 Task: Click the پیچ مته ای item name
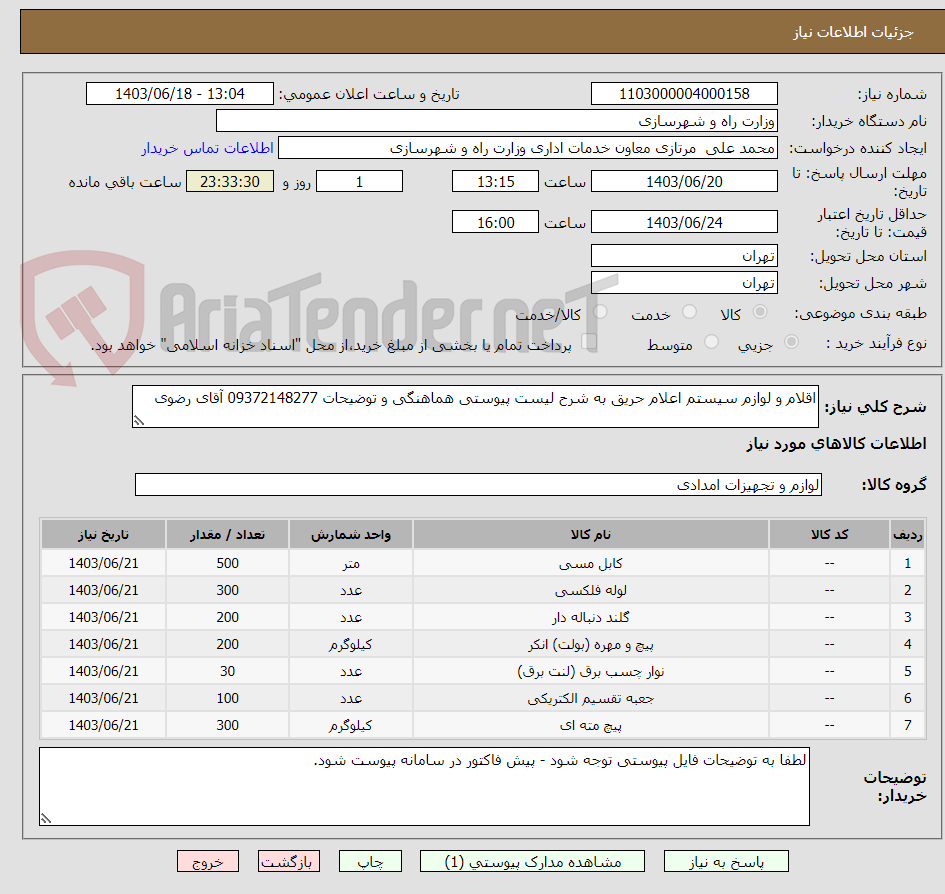(591, 726)
